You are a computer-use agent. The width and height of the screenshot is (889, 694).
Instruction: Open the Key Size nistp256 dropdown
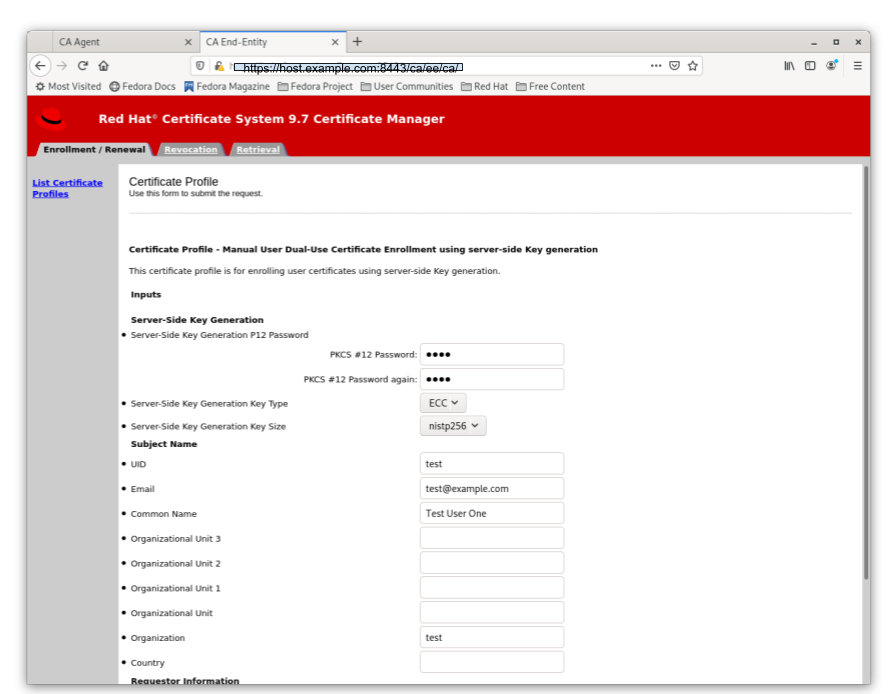[452, 426]
